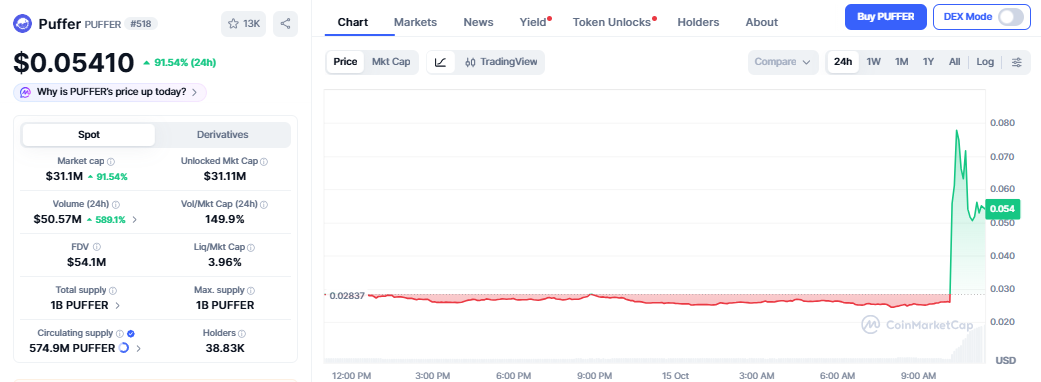The height and width of the screenshot is (382, 1041).
Task: Click the price spike peak on chart
Action: tap(957, 130)
